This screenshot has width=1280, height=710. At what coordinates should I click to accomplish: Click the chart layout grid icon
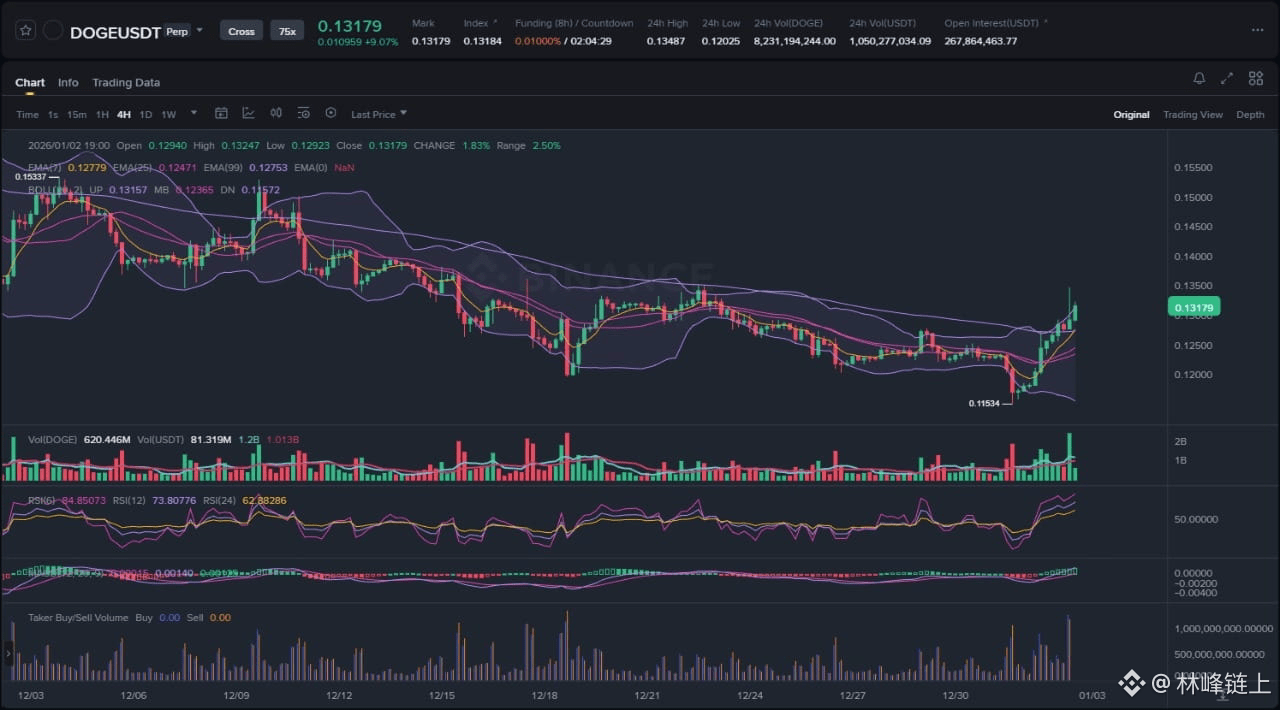pos(1254,78)
